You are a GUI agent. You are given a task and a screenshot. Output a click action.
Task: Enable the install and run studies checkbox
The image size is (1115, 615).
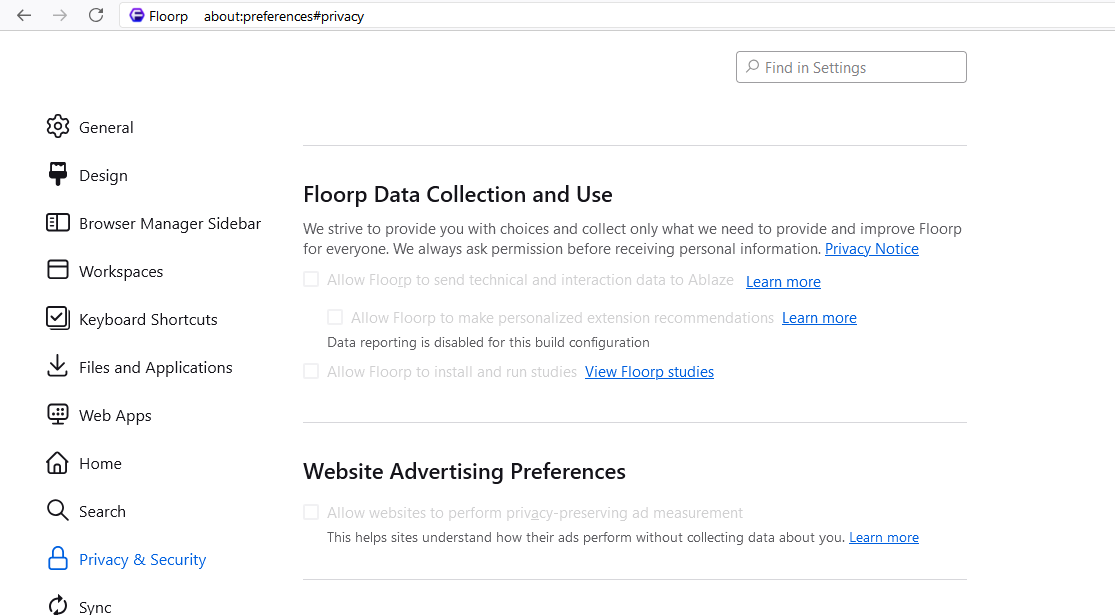311,371
